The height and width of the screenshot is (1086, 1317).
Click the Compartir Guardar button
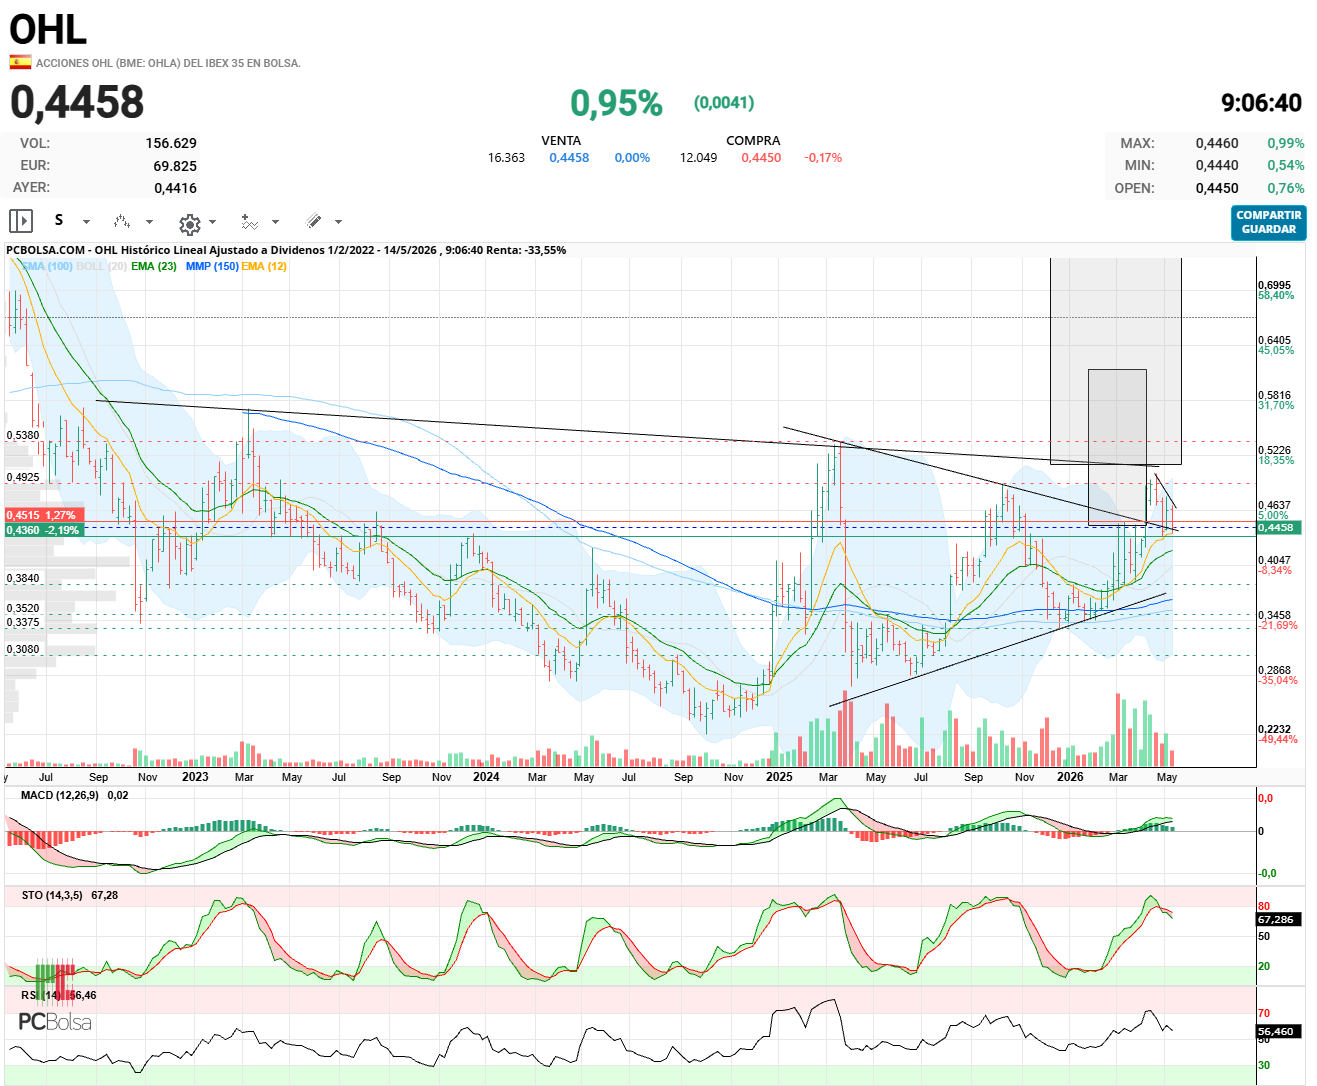point(1269,222)
